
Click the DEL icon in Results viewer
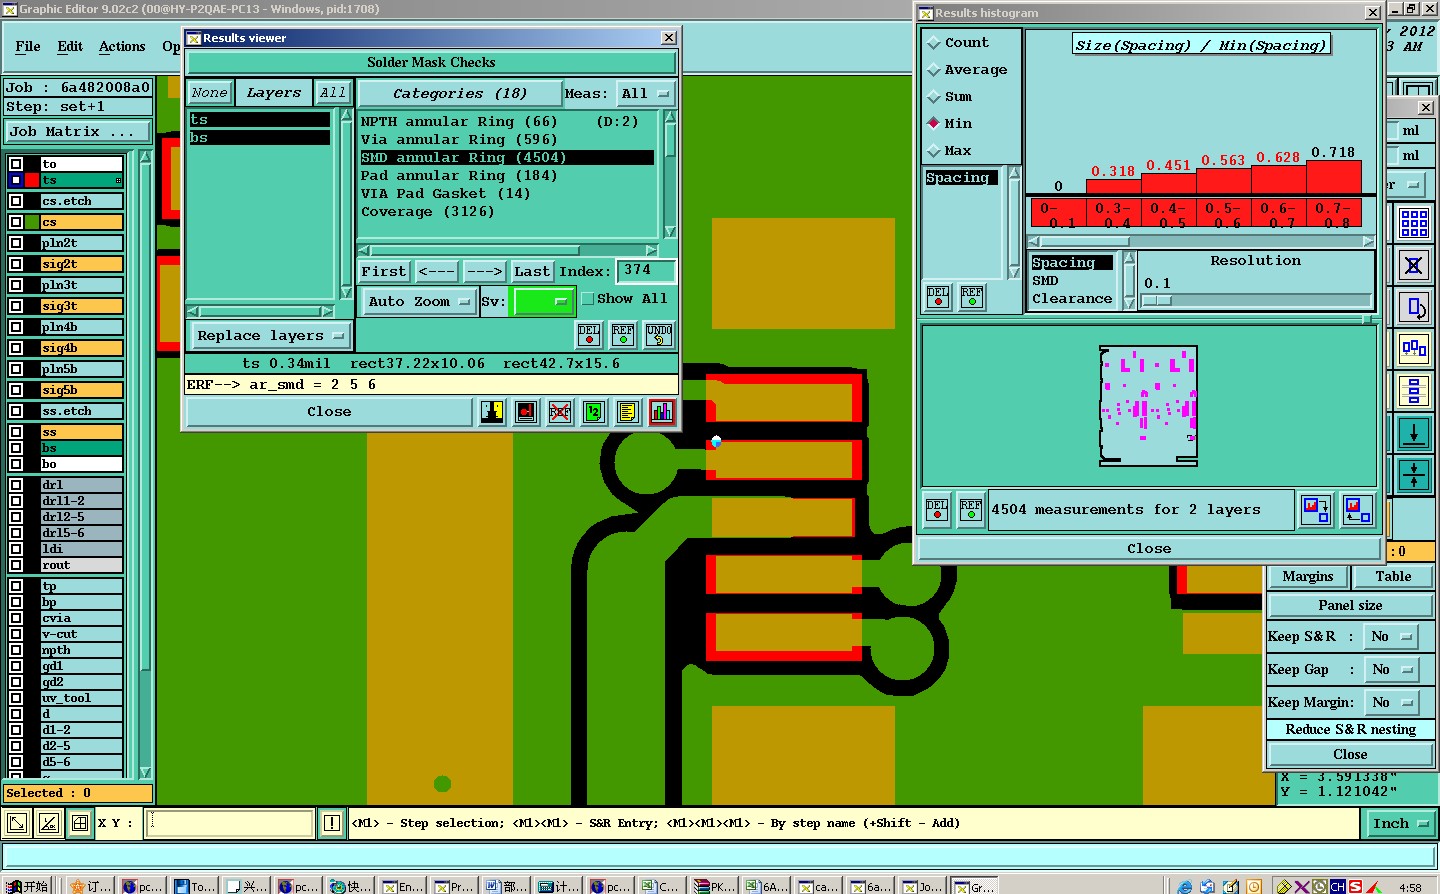click(589, 334)
